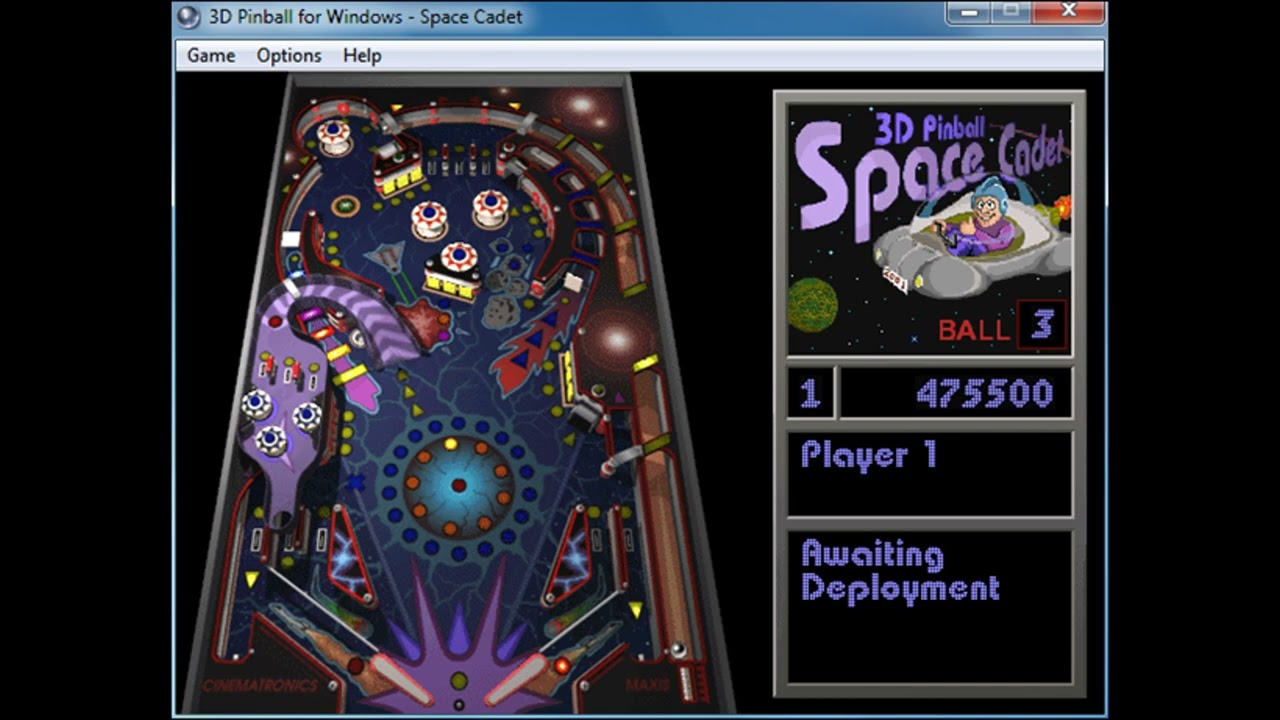
Task: Click the 'Player 1' label
Action: pos(868,455)
